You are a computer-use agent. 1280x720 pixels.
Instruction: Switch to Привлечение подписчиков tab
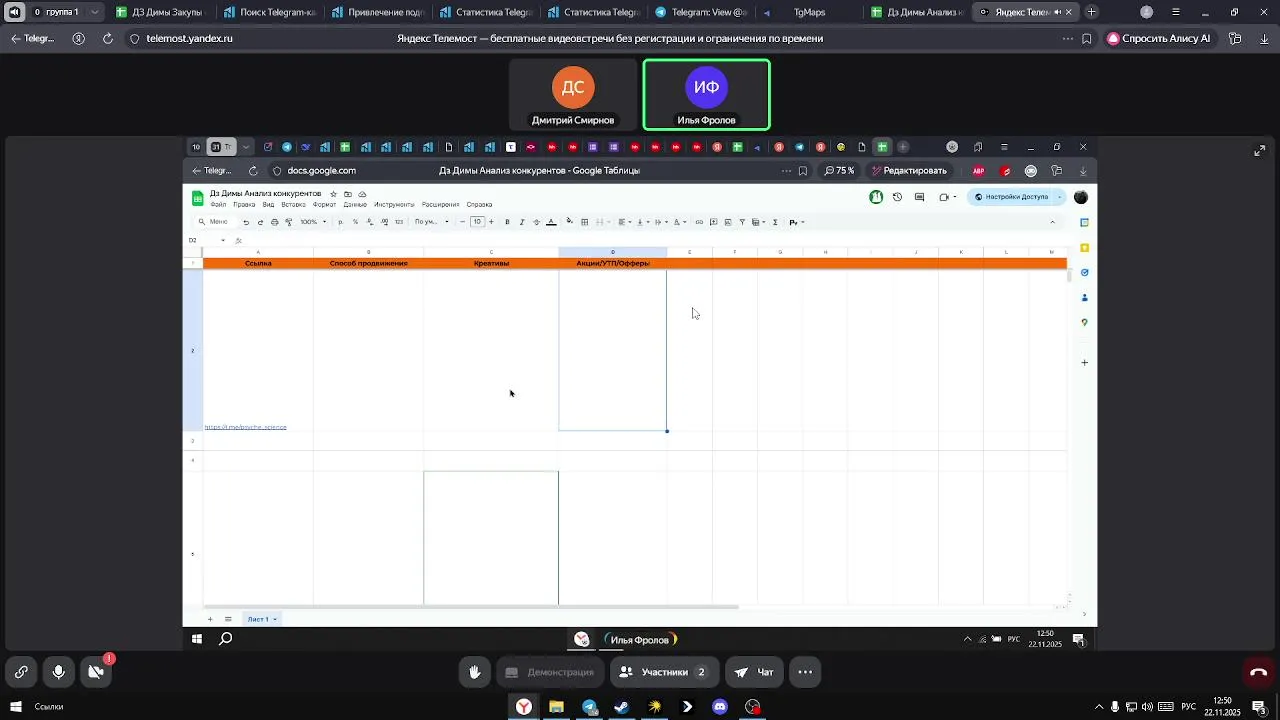click(377, 12)
